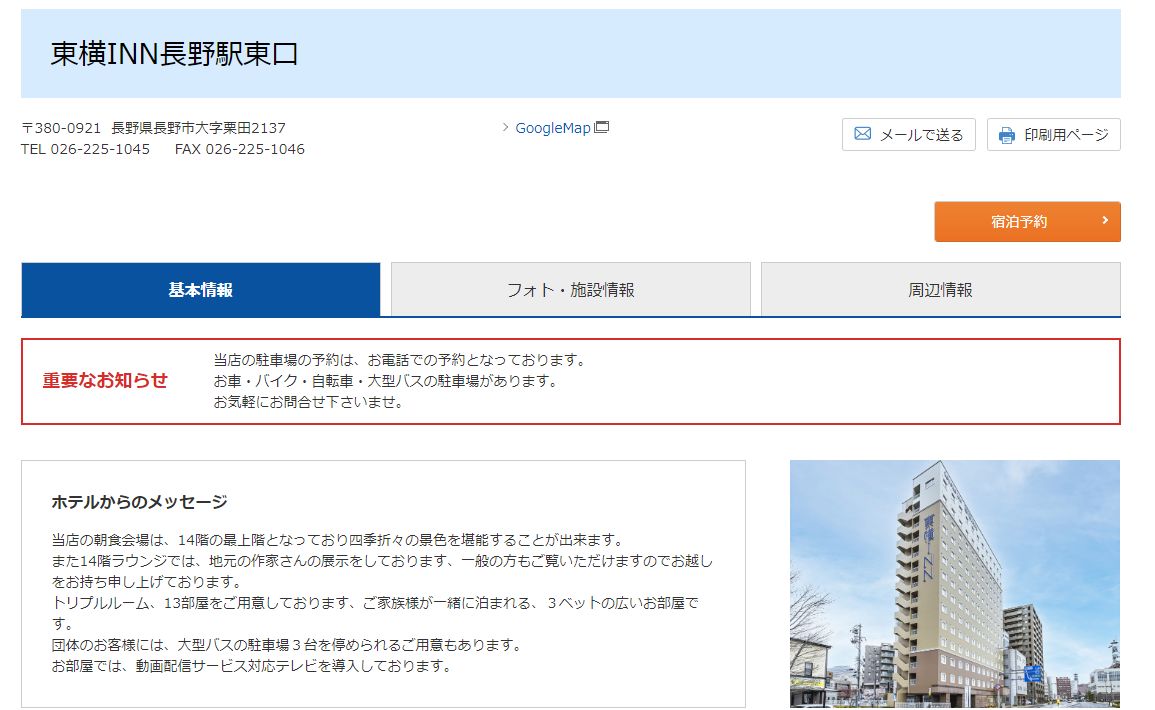The width and height of the screenshot is (1155, 710).
Task: Click the small chevron before GoogleMap
Action: point(505,127)
